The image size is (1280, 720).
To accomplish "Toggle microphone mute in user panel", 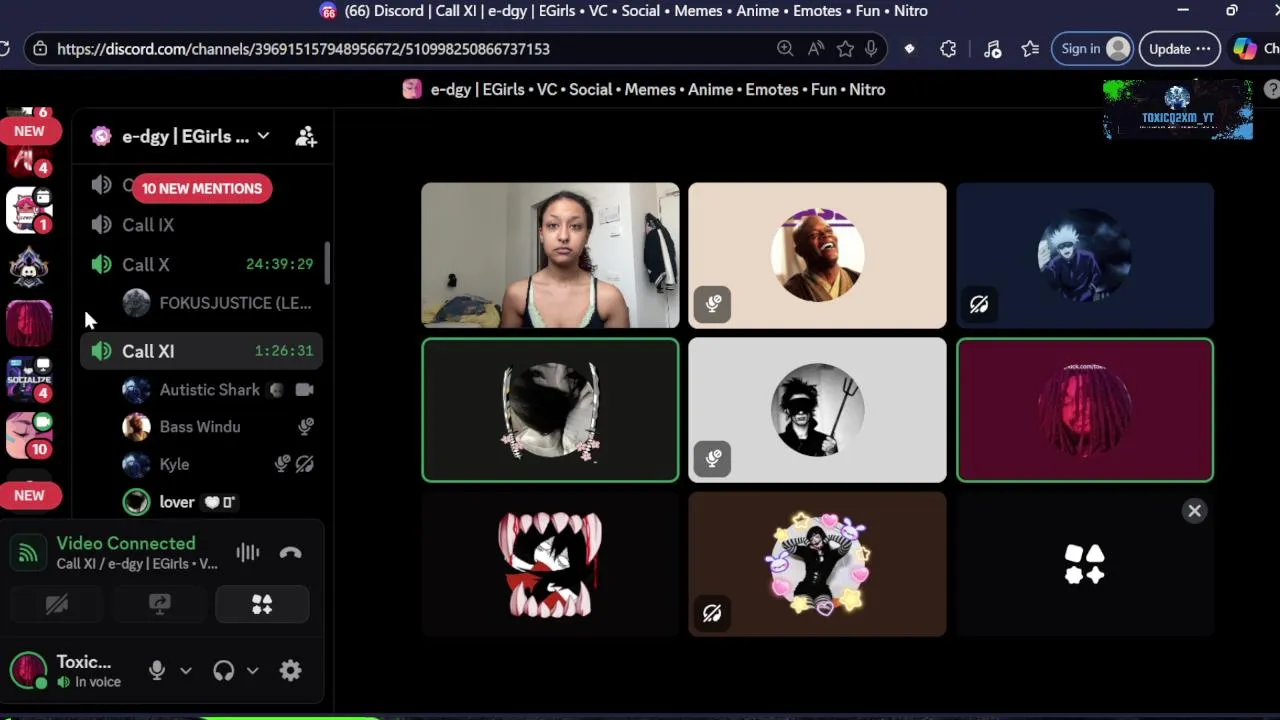I will click(x=157, y=671).
